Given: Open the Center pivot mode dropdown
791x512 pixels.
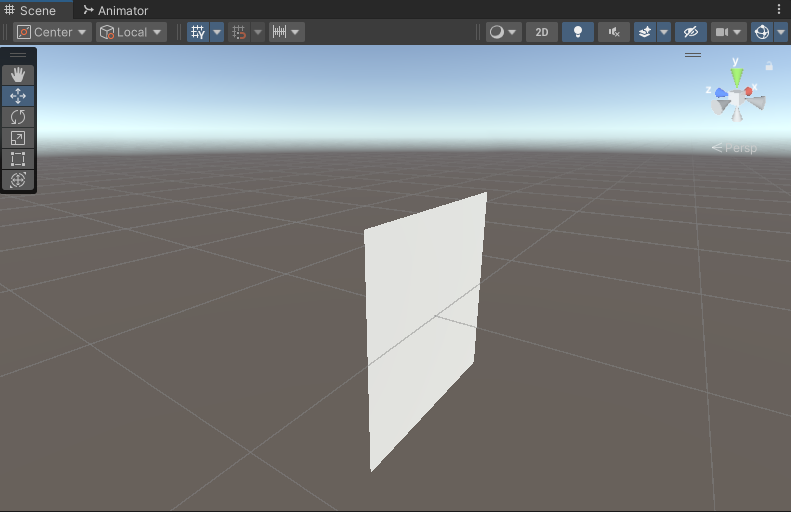Looking at the screenshot, I should (52, 32).
